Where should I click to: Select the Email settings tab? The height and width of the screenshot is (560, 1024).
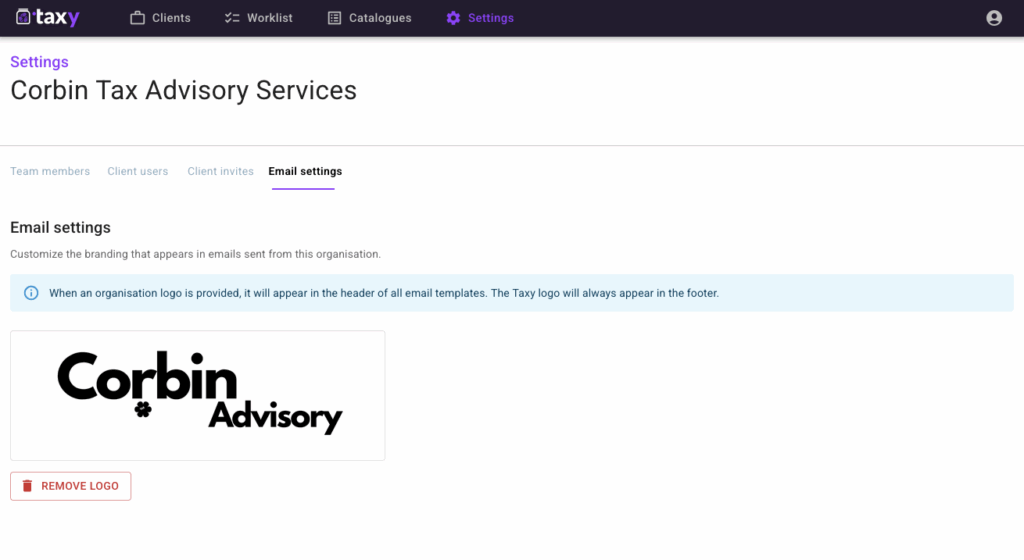(x=305, y=171)
